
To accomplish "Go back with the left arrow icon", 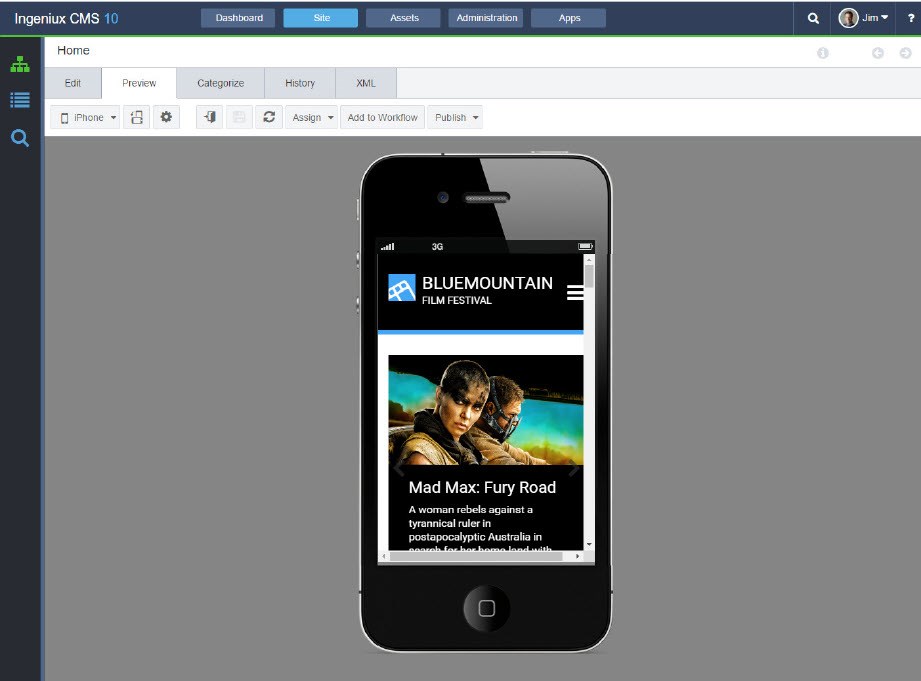I will tap(878, 53).
